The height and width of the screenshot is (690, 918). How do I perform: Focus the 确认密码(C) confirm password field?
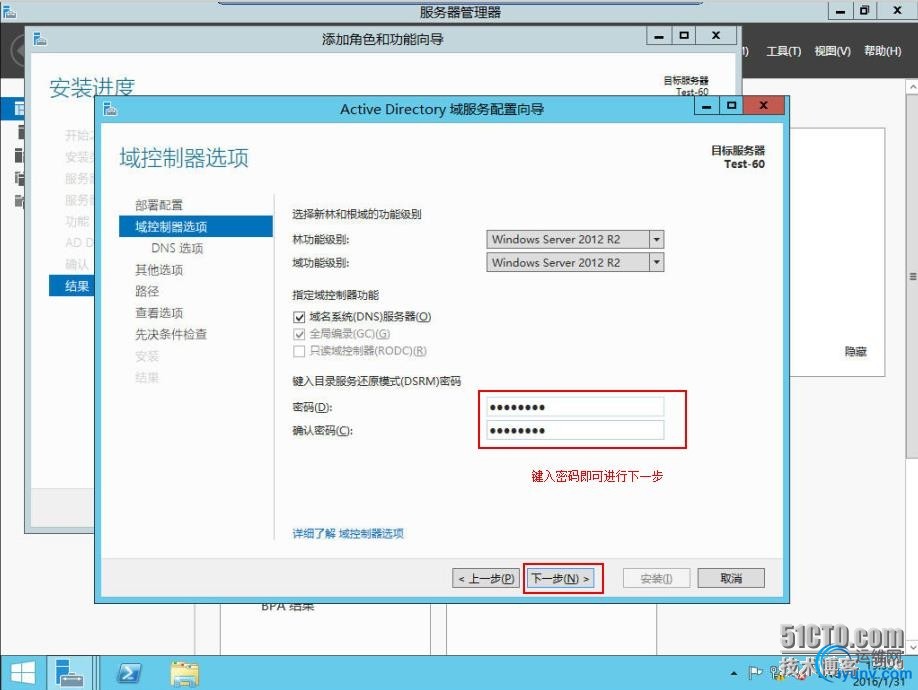[575, 430]
